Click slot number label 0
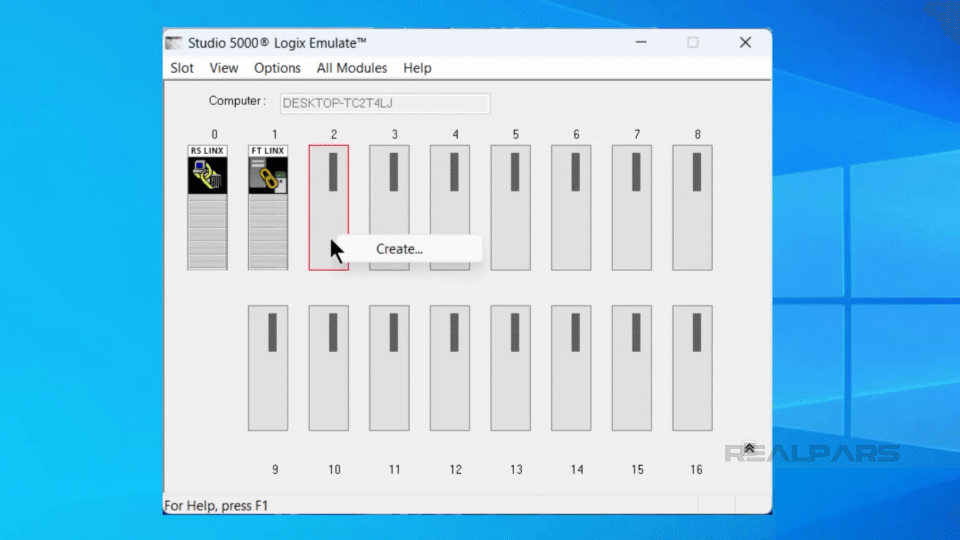 click(x=214, y=134)
